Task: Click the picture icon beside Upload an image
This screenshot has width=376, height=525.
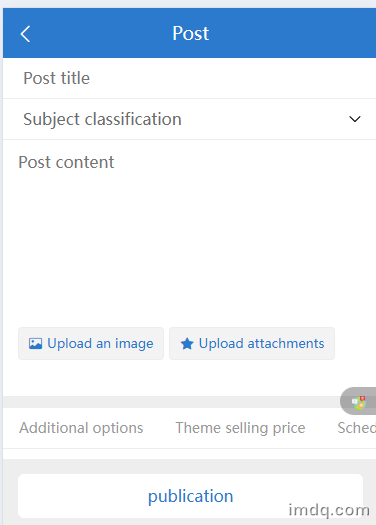Action: 35,344
